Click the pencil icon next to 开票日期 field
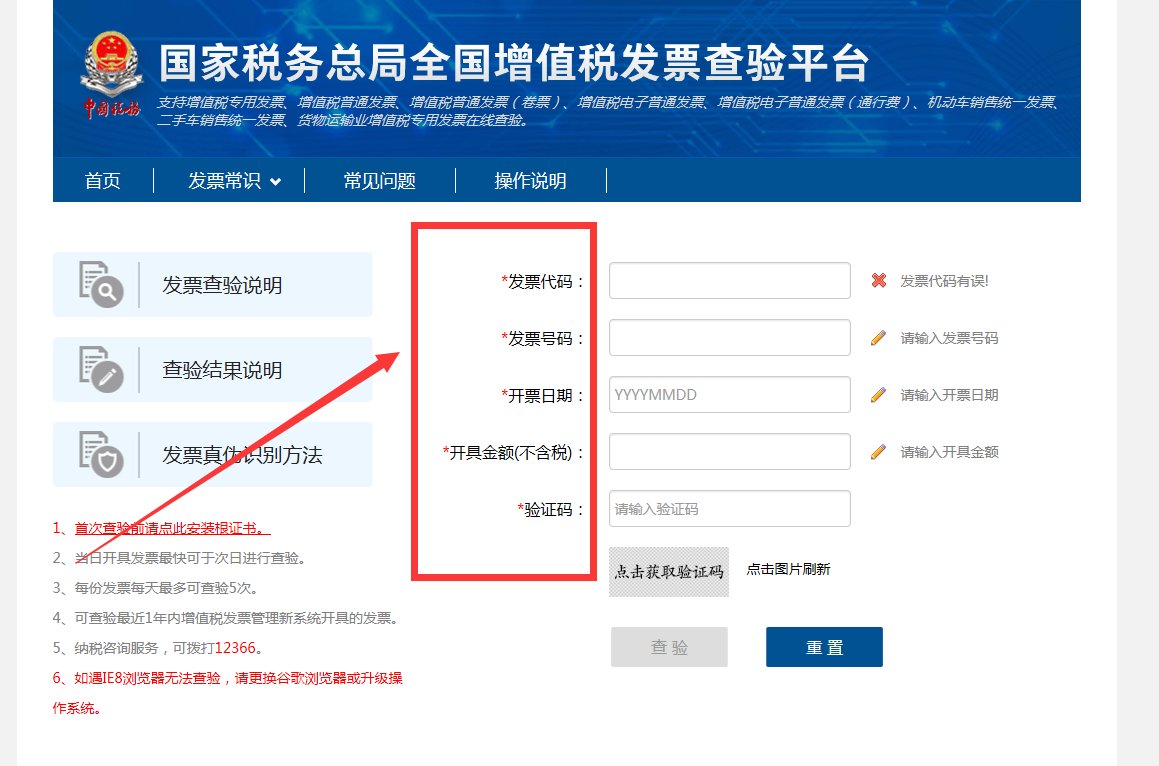 [x=877, y=395]
